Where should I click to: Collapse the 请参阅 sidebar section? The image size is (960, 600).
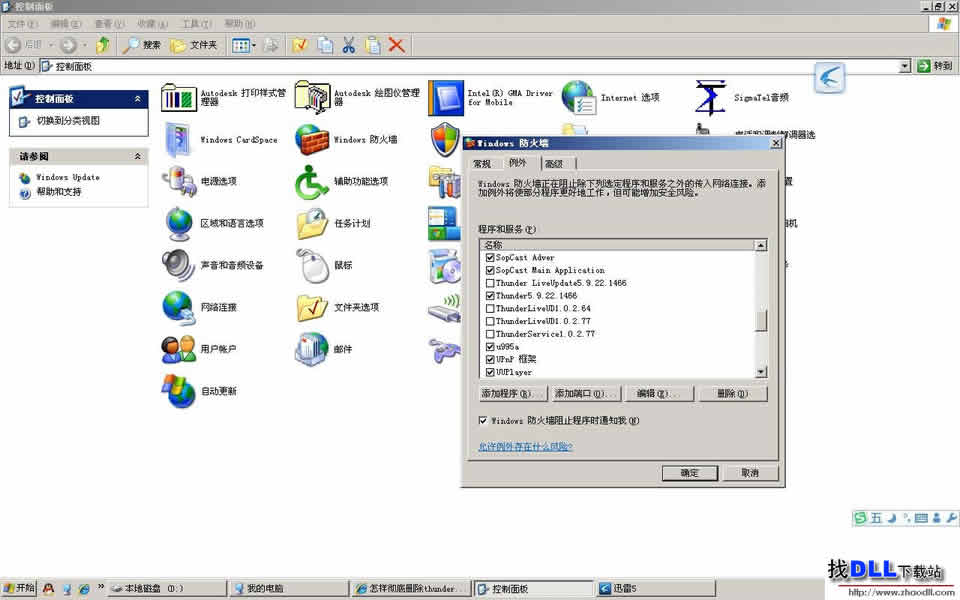coord(138,156)
